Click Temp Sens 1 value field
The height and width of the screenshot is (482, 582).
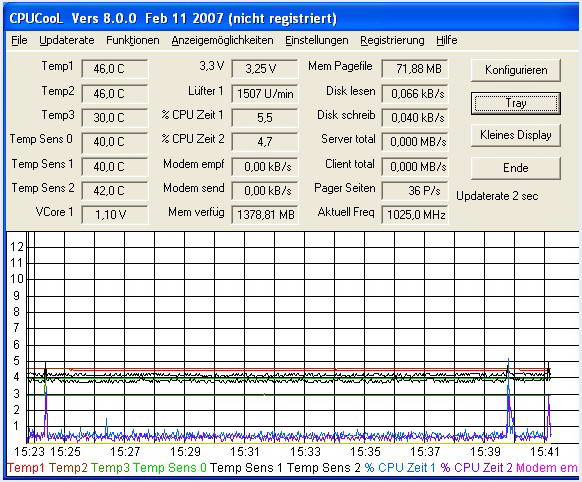coord(114,167)
